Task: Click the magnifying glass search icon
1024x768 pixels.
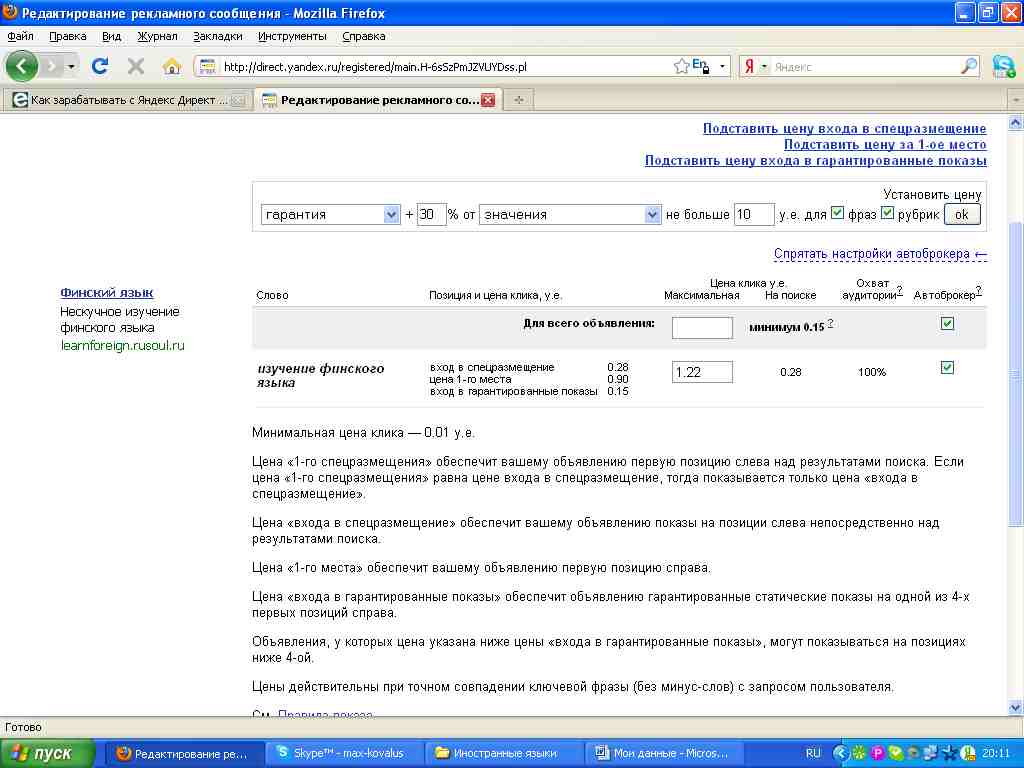Action: 969,66
